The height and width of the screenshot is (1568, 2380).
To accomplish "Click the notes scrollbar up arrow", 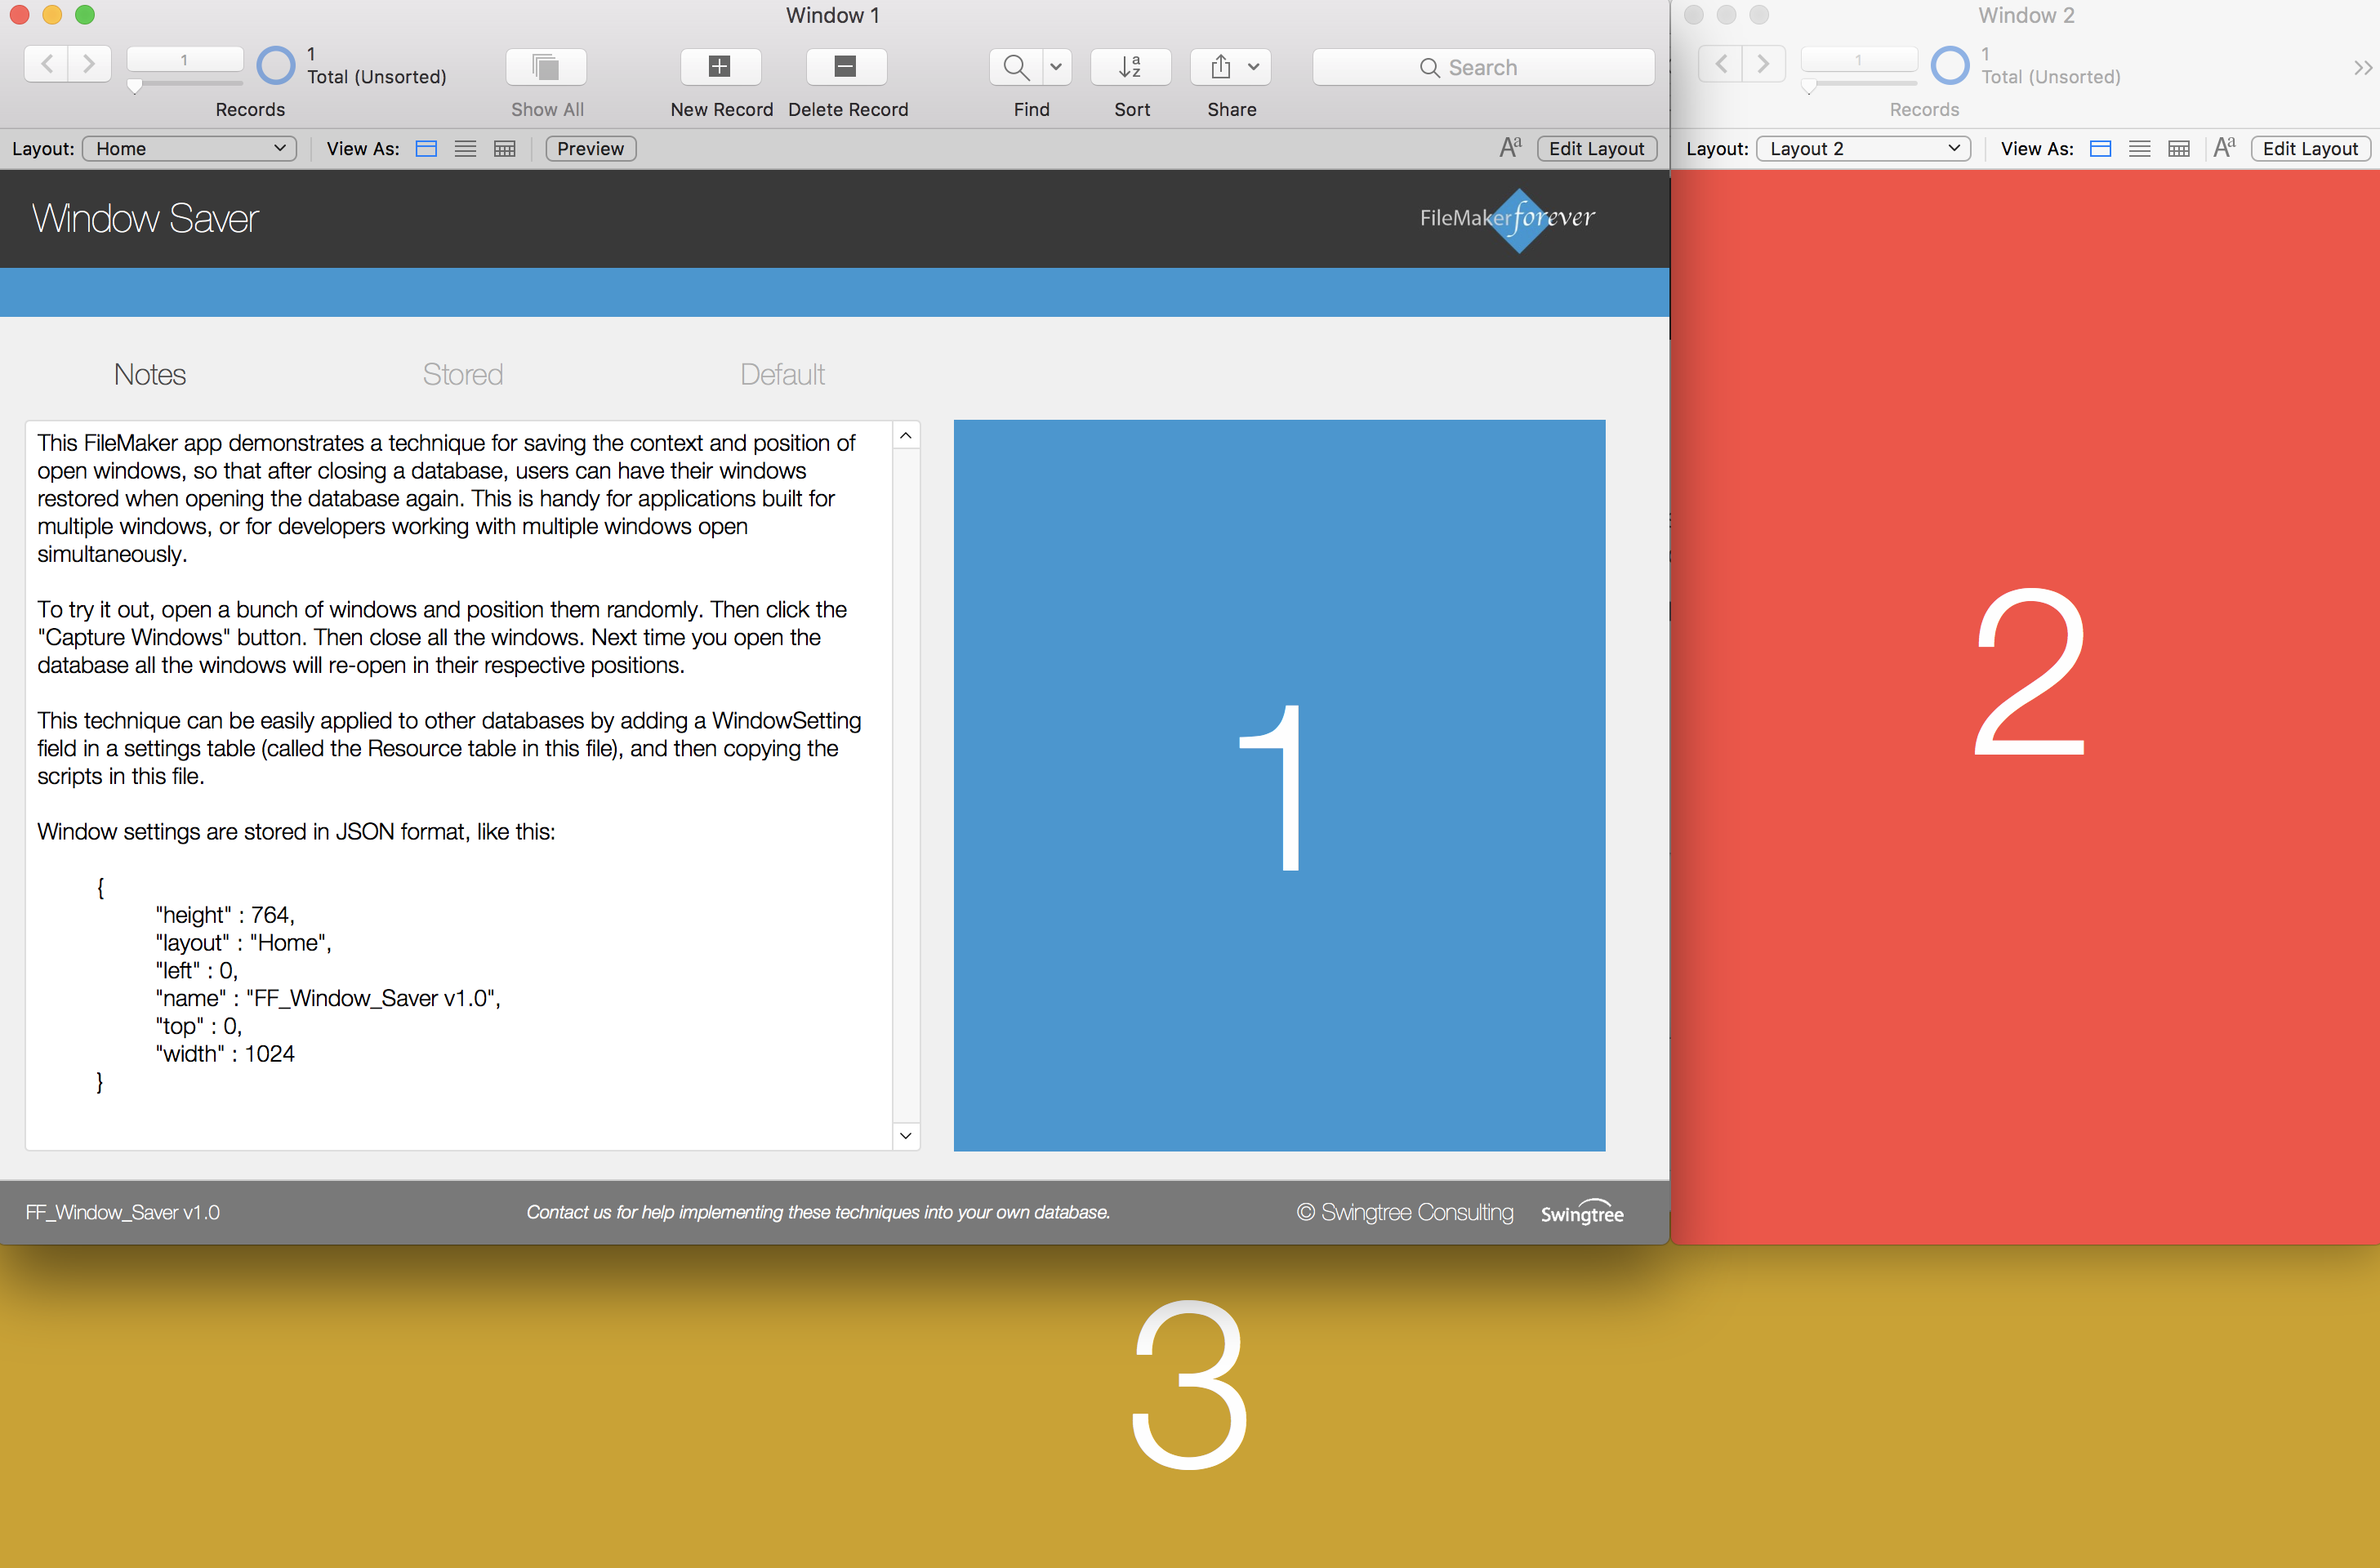I will [x=906, y=436].
